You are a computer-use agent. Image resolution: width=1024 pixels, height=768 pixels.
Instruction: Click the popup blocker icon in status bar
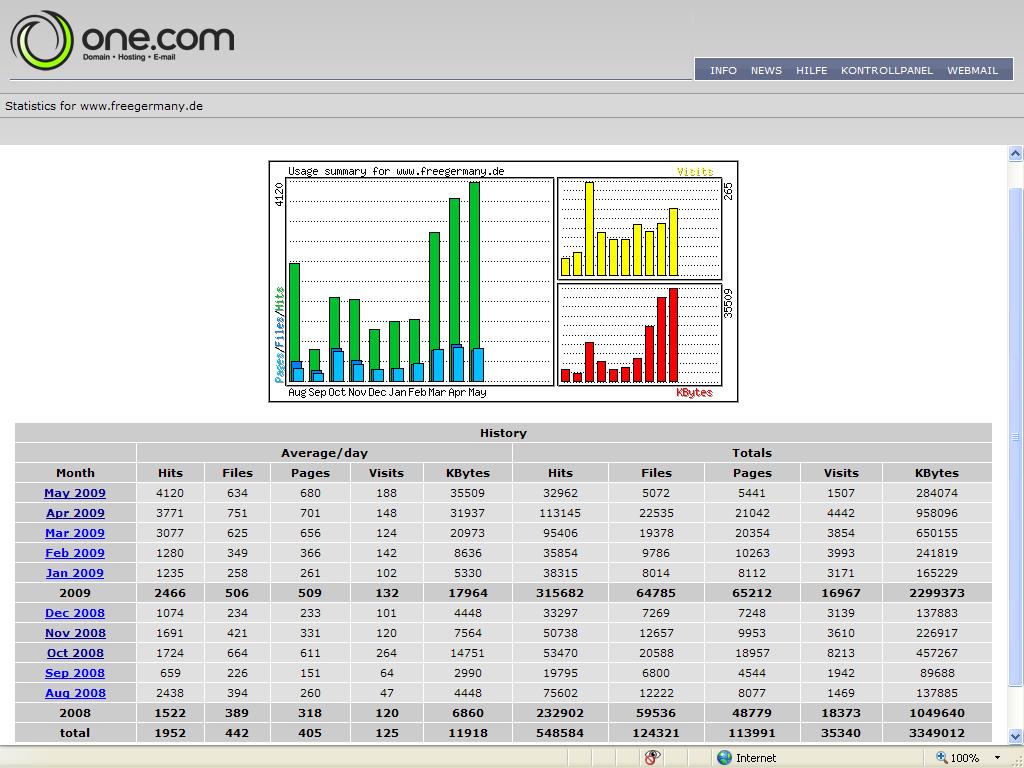[652, 758]
